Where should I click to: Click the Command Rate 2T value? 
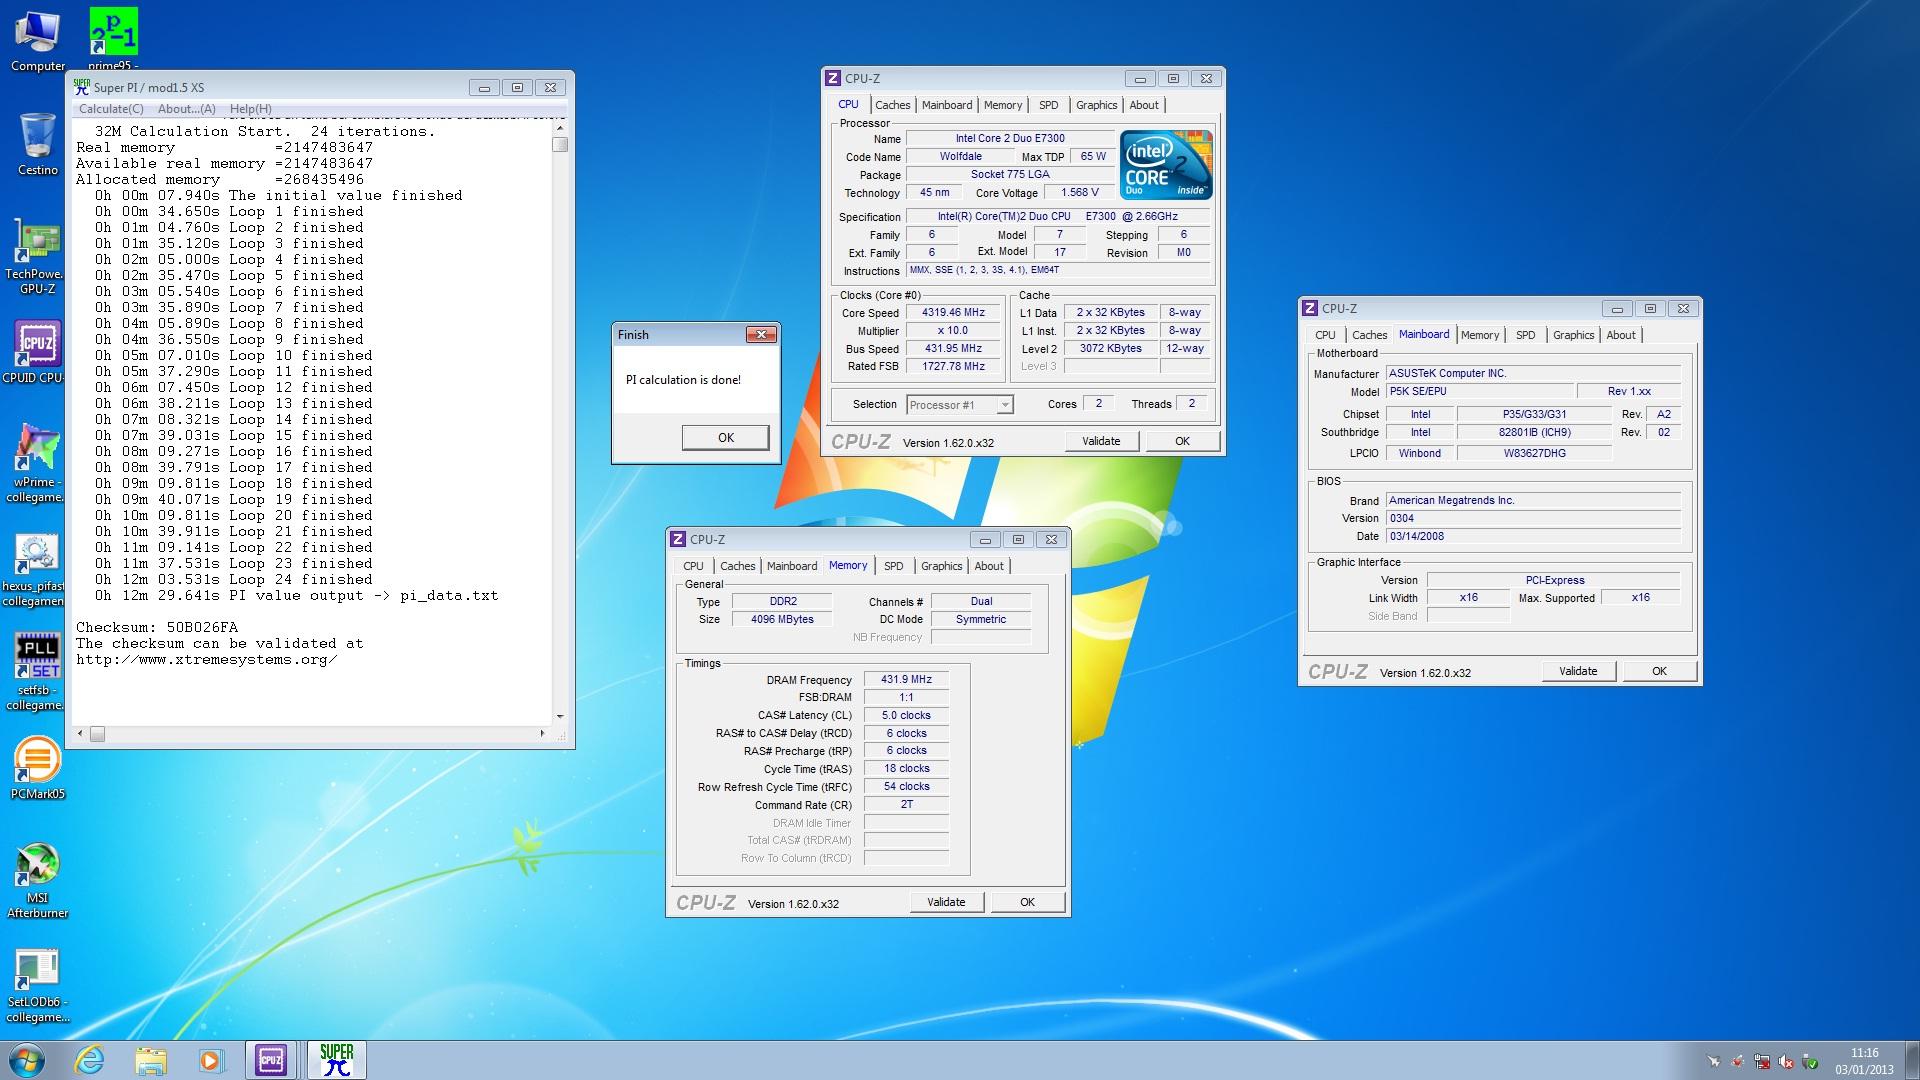click(906, 804)
